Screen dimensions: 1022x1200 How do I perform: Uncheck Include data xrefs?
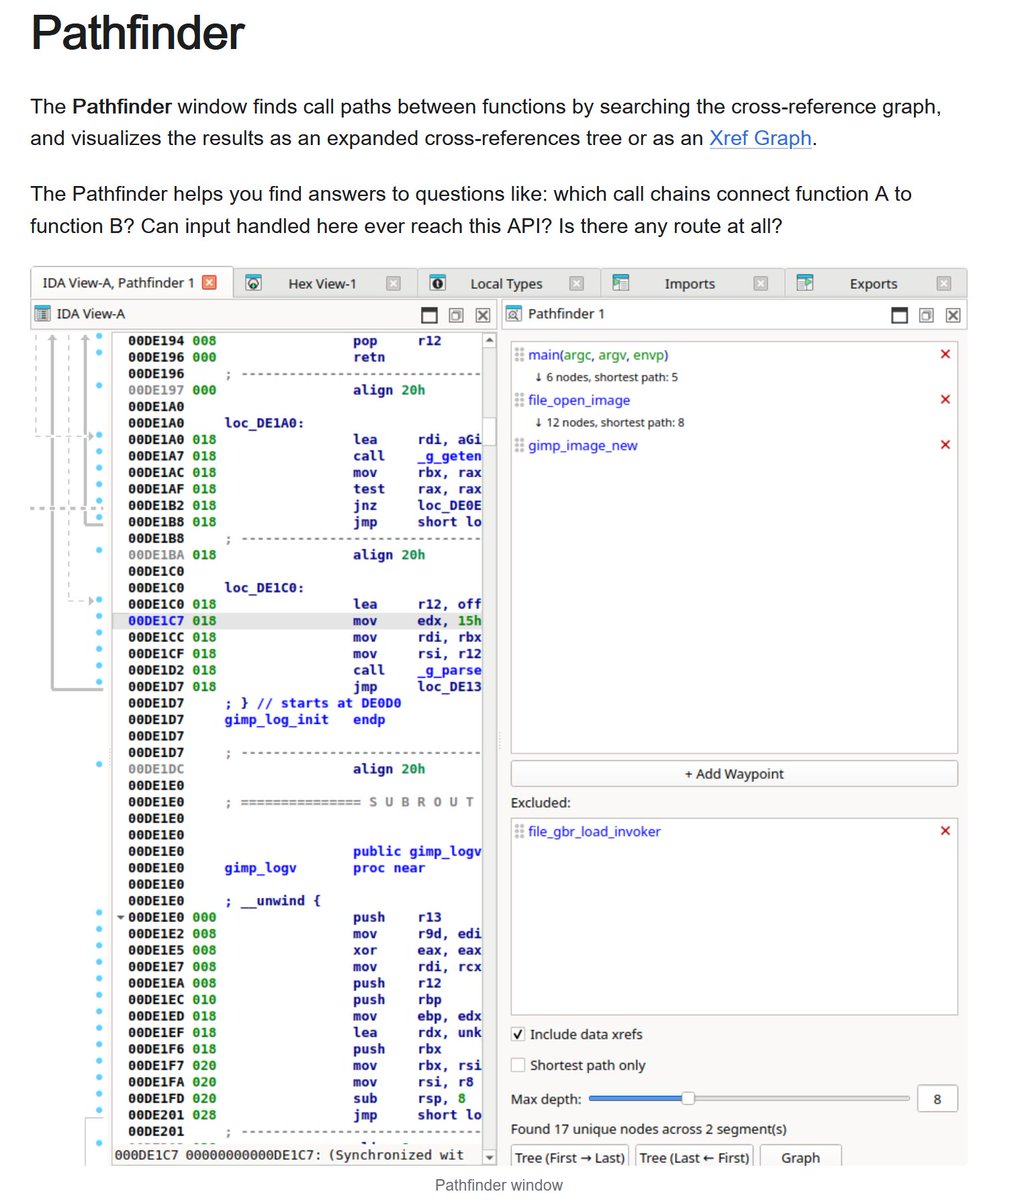coord(518,1034)
